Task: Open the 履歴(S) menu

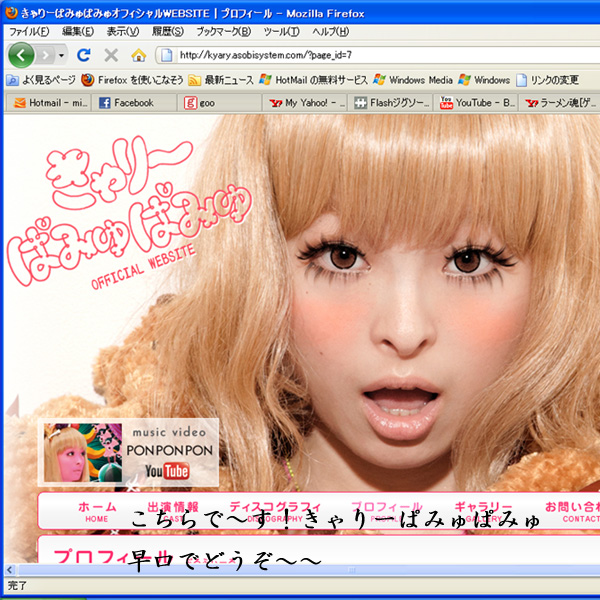Action: (168, 31)
